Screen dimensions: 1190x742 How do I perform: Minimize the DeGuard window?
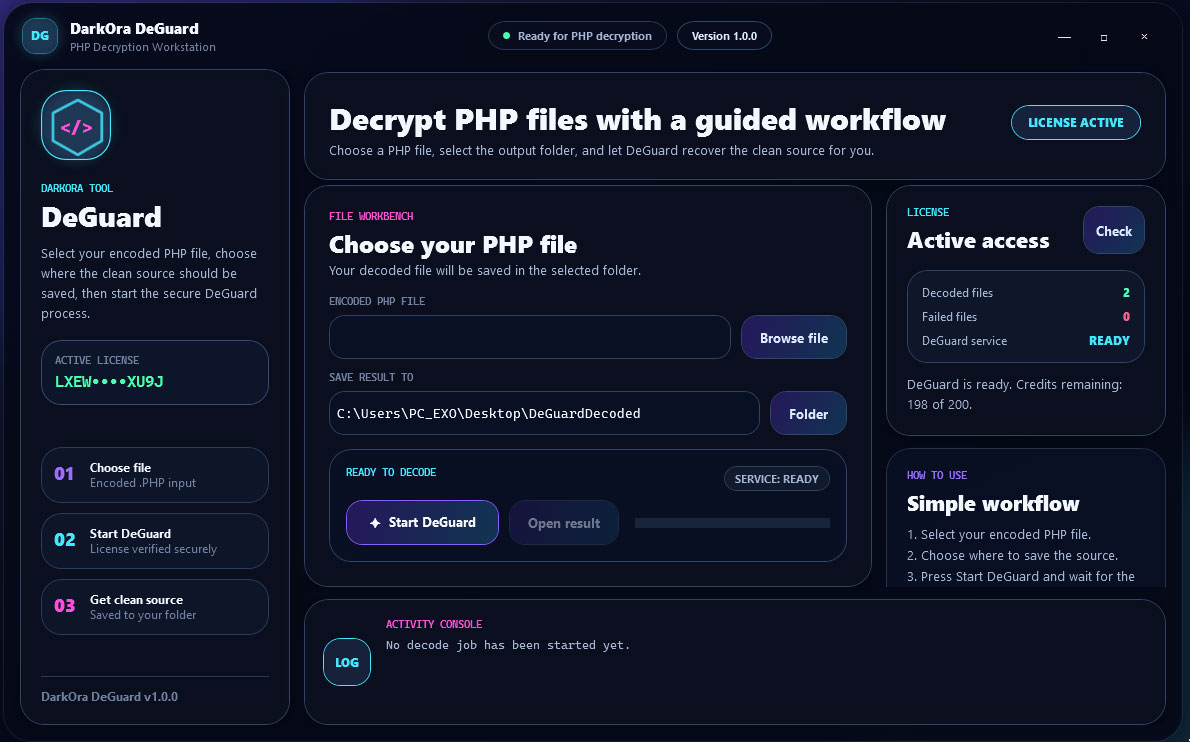[x=1064, y=36]
